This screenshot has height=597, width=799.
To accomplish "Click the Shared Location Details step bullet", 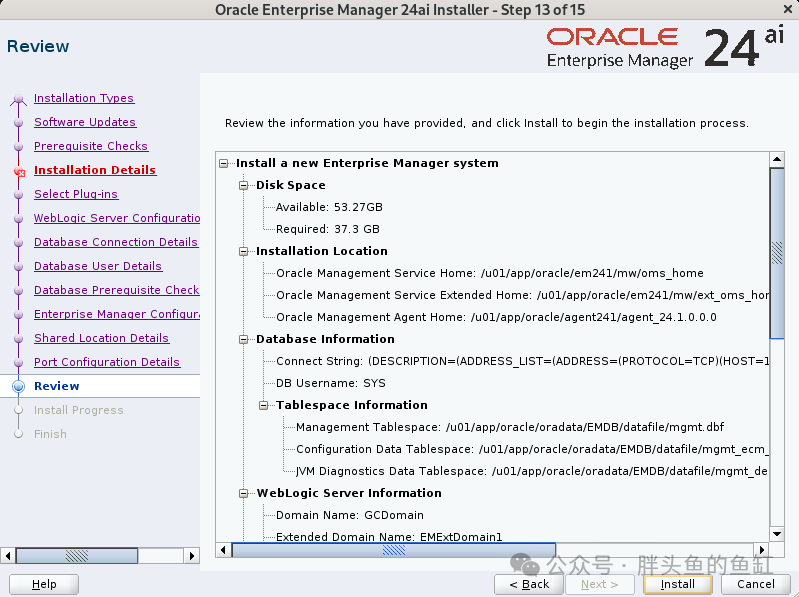I will [x=18, y=338].
